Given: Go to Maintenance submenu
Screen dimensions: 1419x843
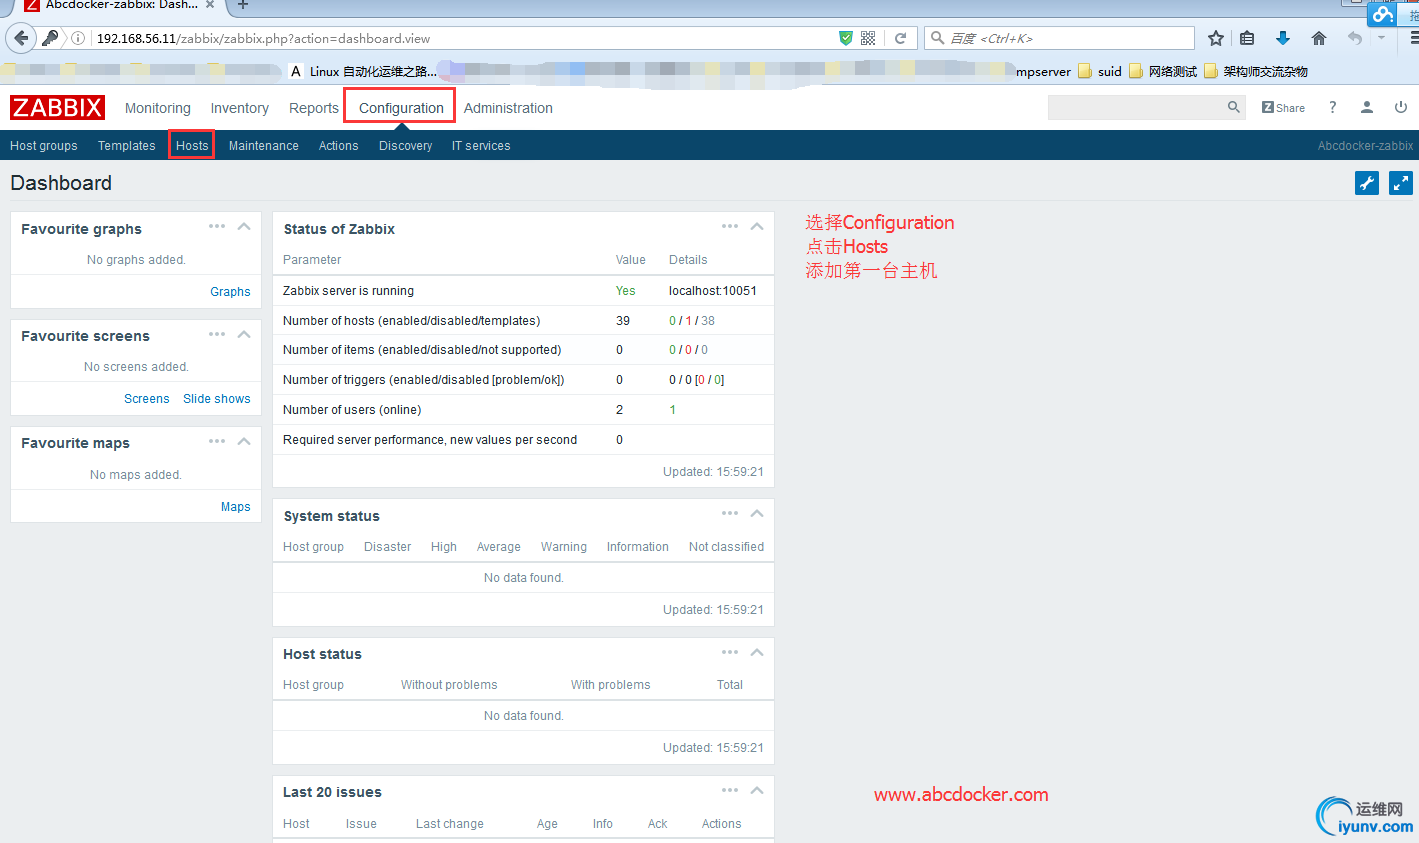Looking at the screenshot, I should pyautogui.click(x=264, y=146).
